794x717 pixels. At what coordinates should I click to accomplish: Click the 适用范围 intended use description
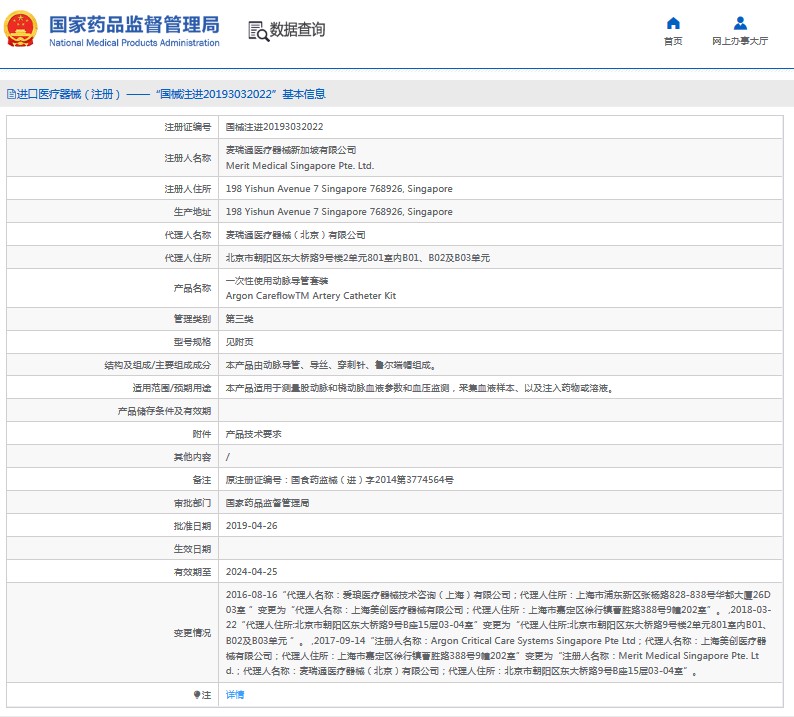pos(419,388)
